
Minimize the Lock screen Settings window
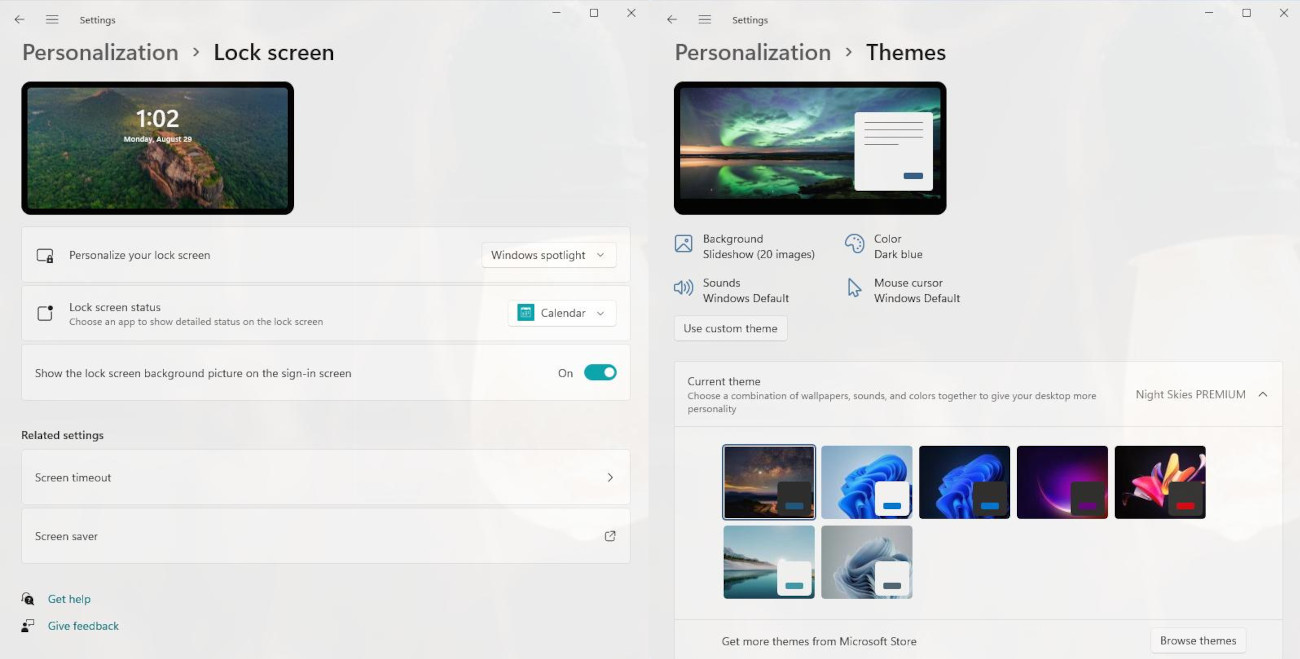coord(557,13)
